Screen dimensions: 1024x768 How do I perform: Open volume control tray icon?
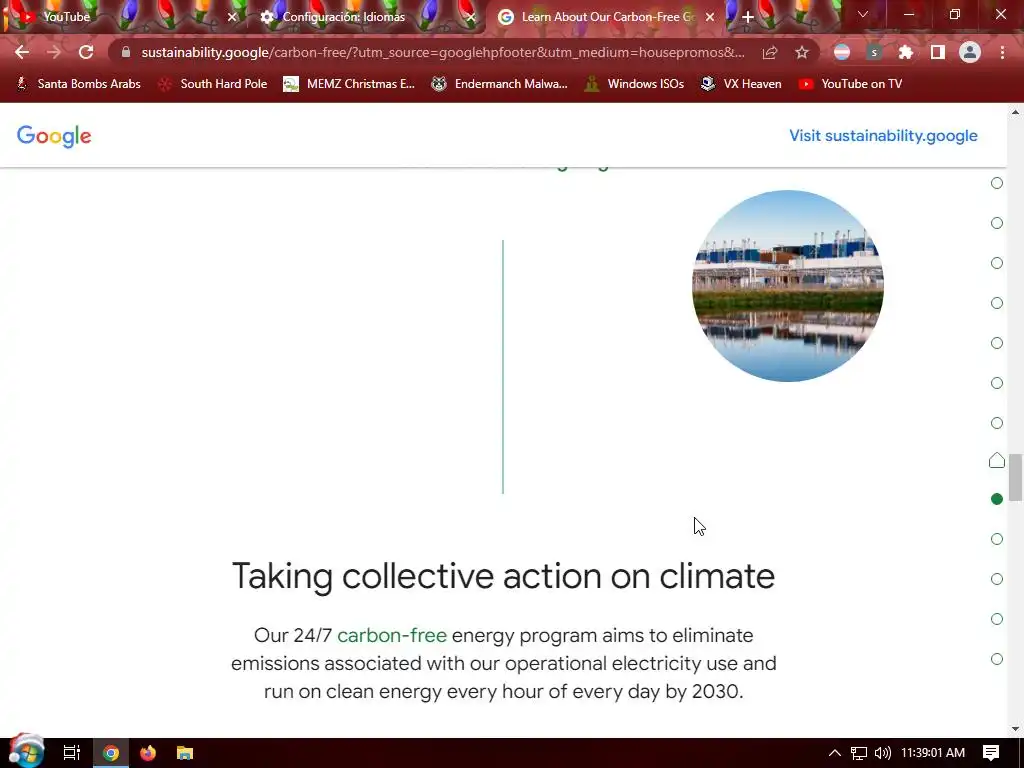[883, 753]
